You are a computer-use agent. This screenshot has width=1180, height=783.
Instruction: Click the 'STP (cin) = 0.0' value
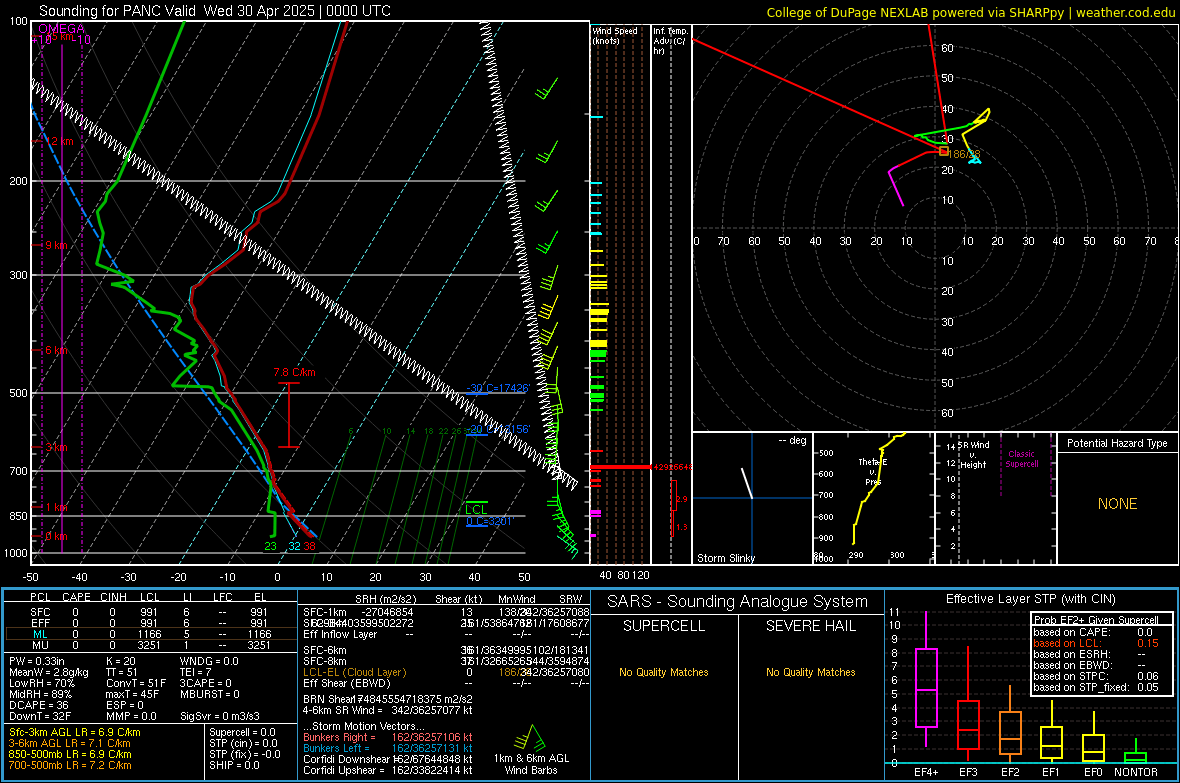[243, 743]
